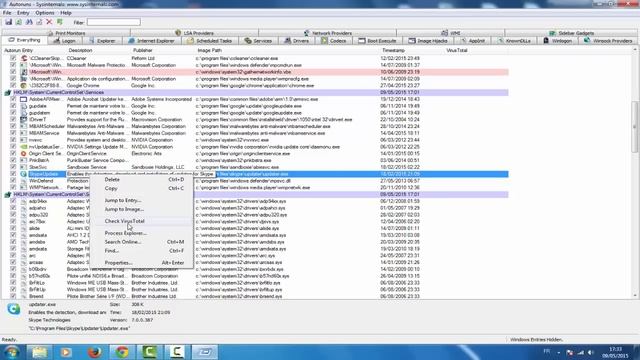The width and height of the screenshot is (640, 360).
Task: Open the Help menu
Action: pos(66,13)
